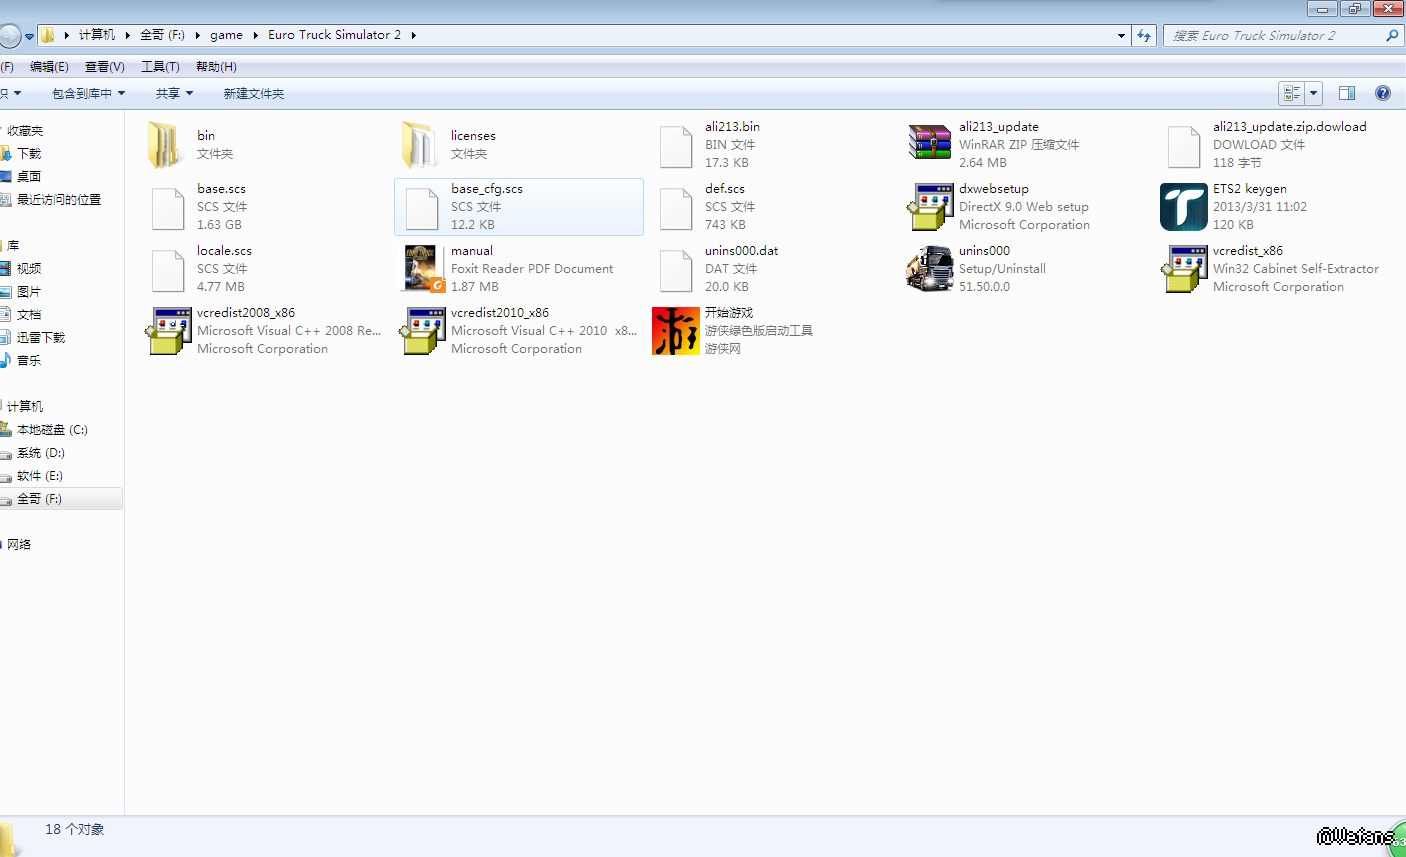Select the base_cfg.scs file icon
Screen dimensions: 1406x857
tap(422, 208)
